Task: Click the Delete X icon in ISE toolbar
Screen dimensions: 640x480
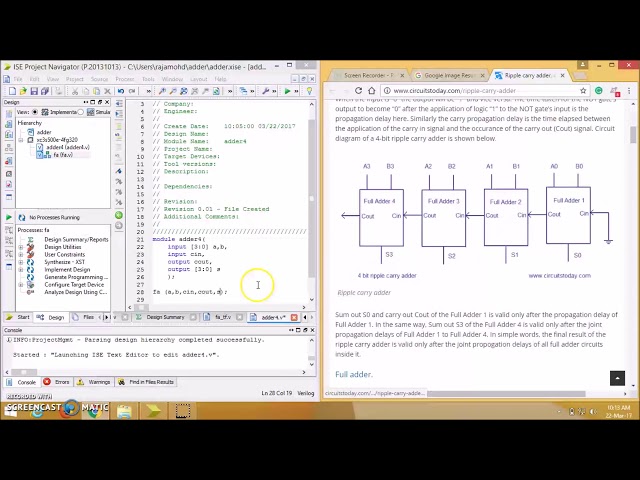Action: (107, 91)
